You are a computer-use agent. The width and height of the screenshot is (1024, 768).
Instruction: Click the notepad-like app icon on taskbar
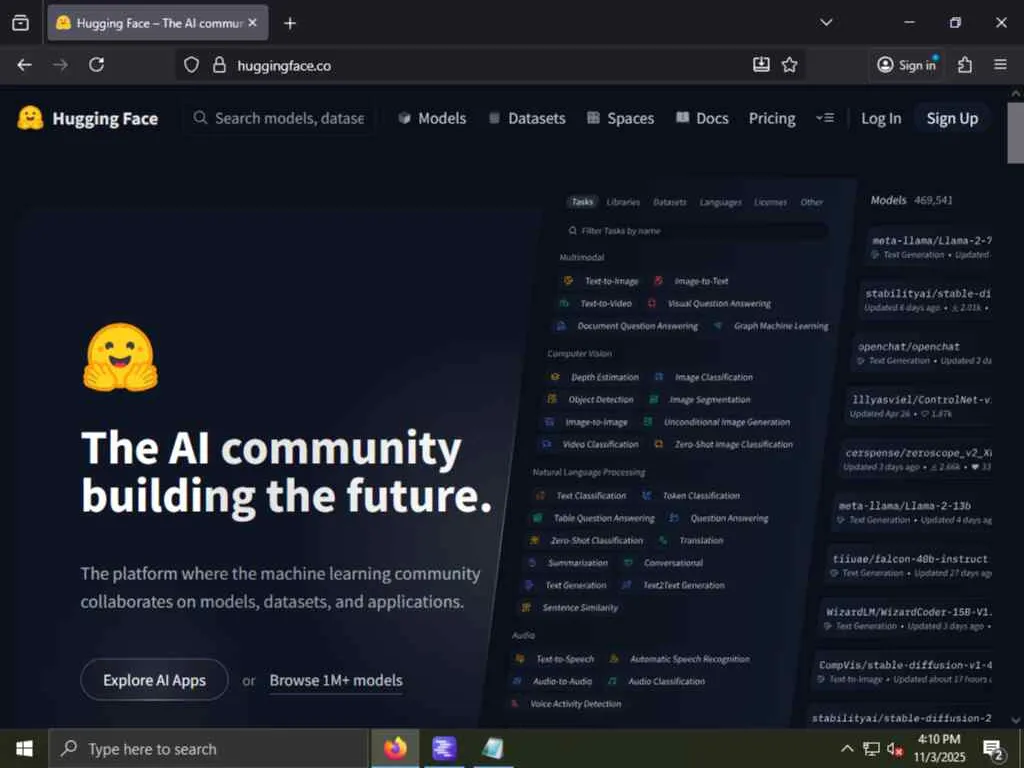tap(492, 748)
